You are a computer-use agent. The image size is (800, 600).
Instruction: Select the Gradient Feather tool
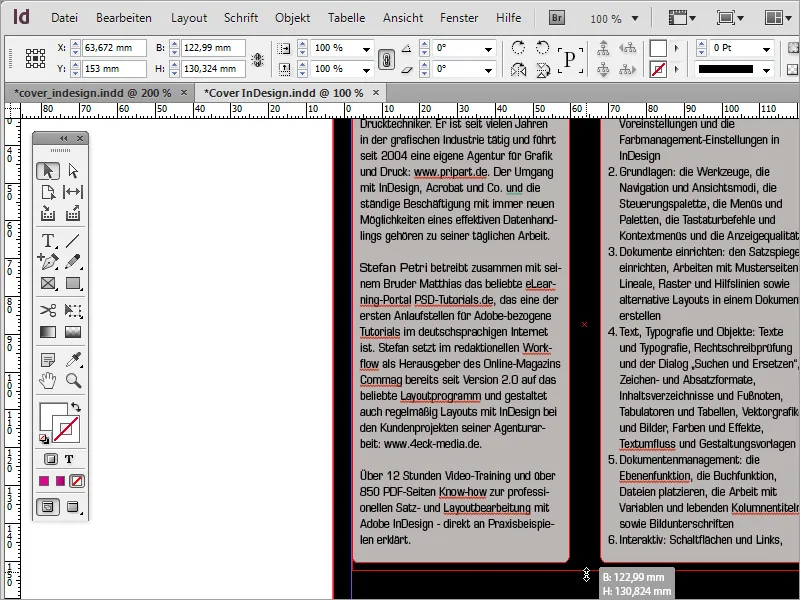tap(73, 332)
